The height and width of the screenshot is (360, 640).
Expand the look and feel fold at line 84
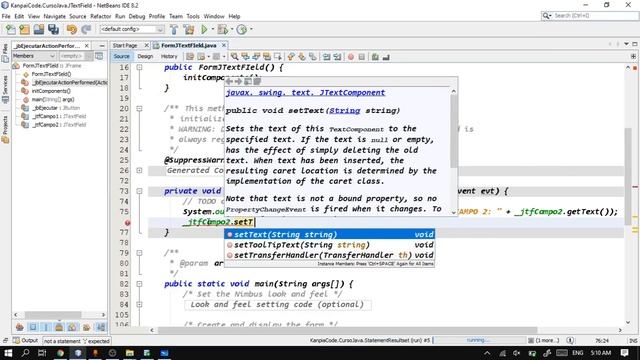click(139, 304)
